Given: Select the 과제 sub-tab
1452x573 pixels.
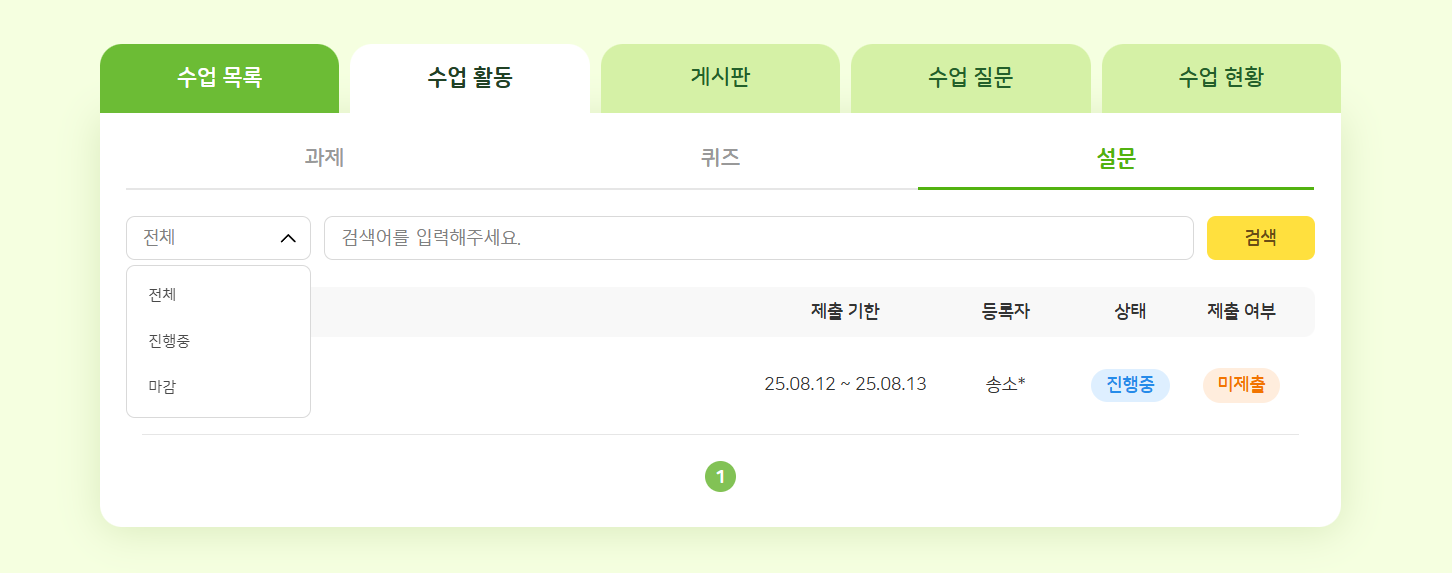Looking at the screenshot, I should coord(324,158).
